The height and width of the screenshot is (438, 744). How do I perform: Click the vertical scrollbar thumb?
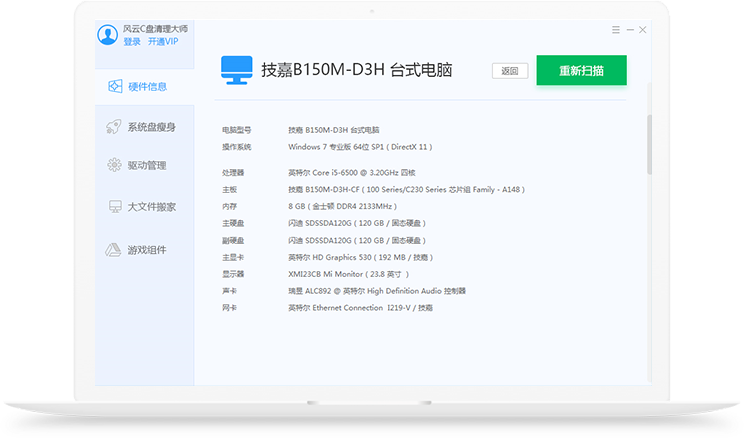650,144
